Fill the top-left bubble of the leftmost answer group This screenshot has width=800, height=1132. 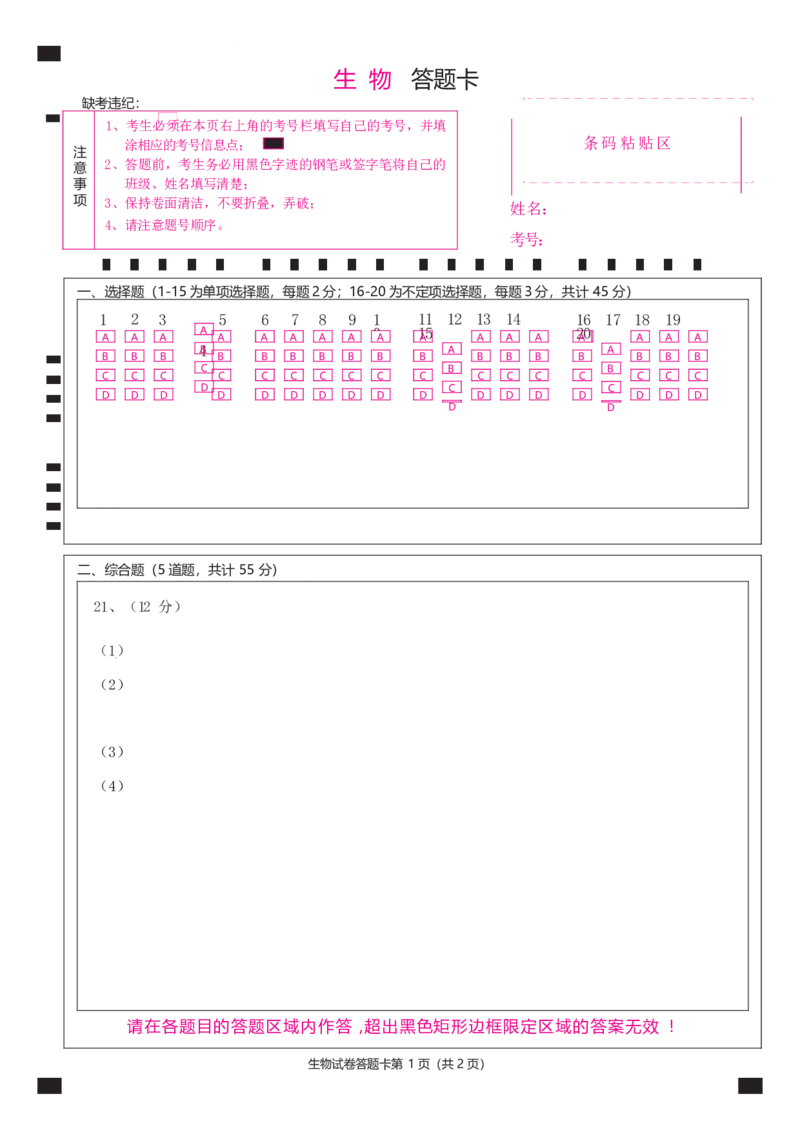[105, 337]
